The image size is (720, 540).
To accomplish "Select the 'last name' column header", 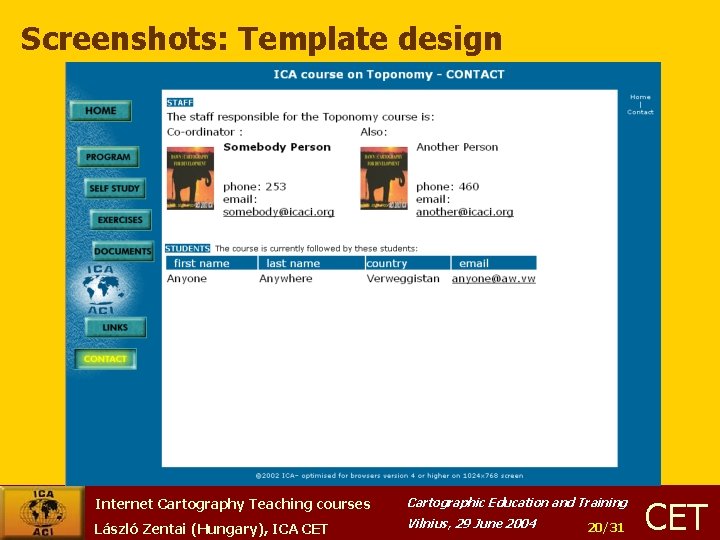I will 311,263.
